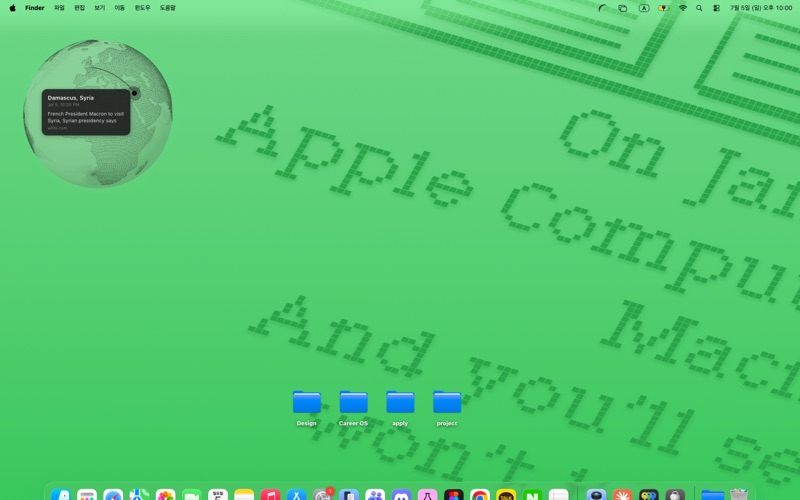Viewport: 800px width, 500px height.
Task: Launch Figma from the Dock
Action: click(454, 496)
